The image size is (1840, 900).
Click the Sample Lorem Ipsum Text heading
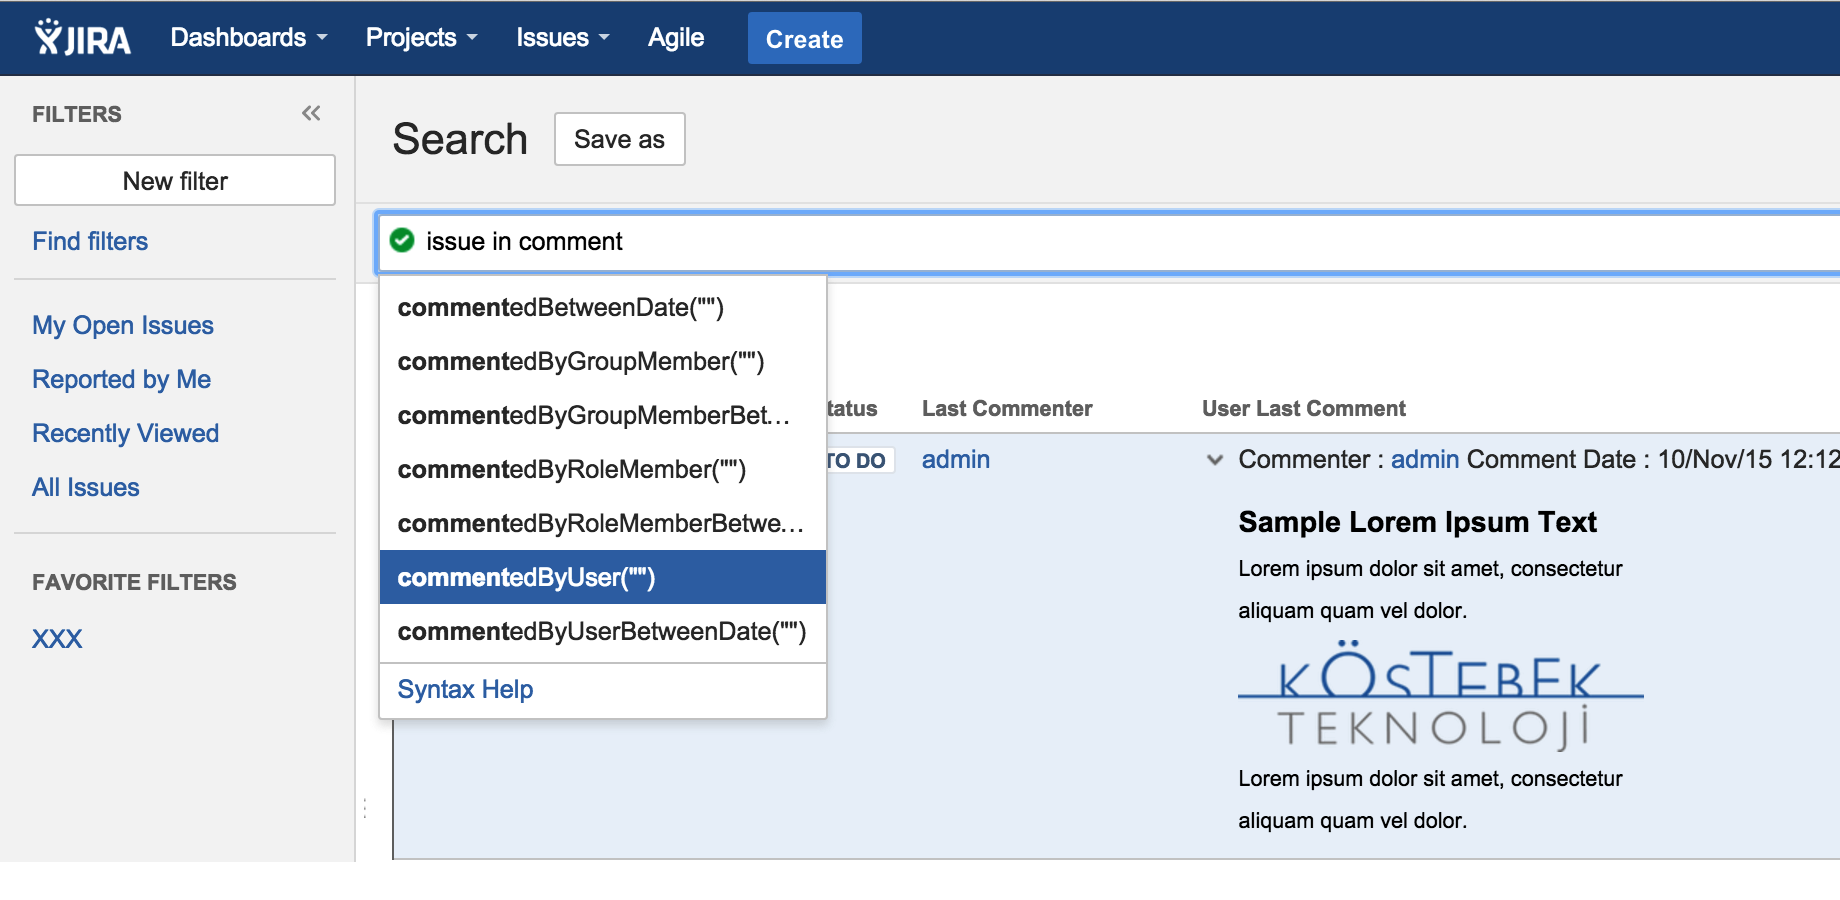(x=1417, y=522)
